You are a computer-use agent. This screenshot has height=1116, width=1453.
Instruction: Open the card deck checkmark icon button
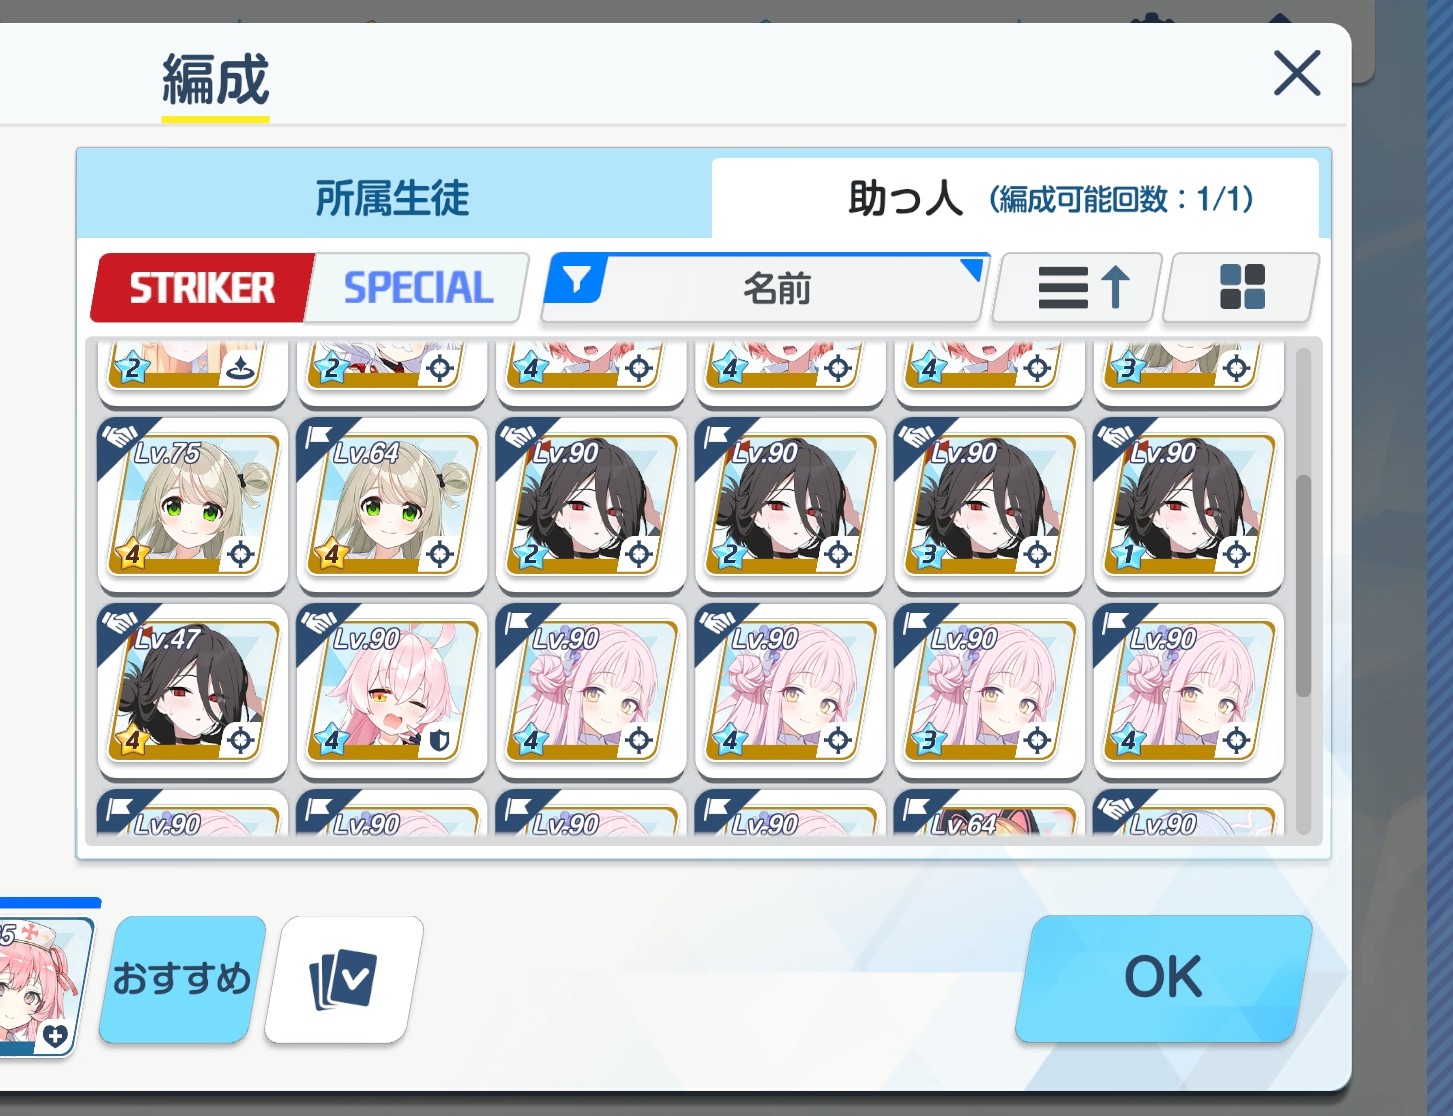pos(343,980)
